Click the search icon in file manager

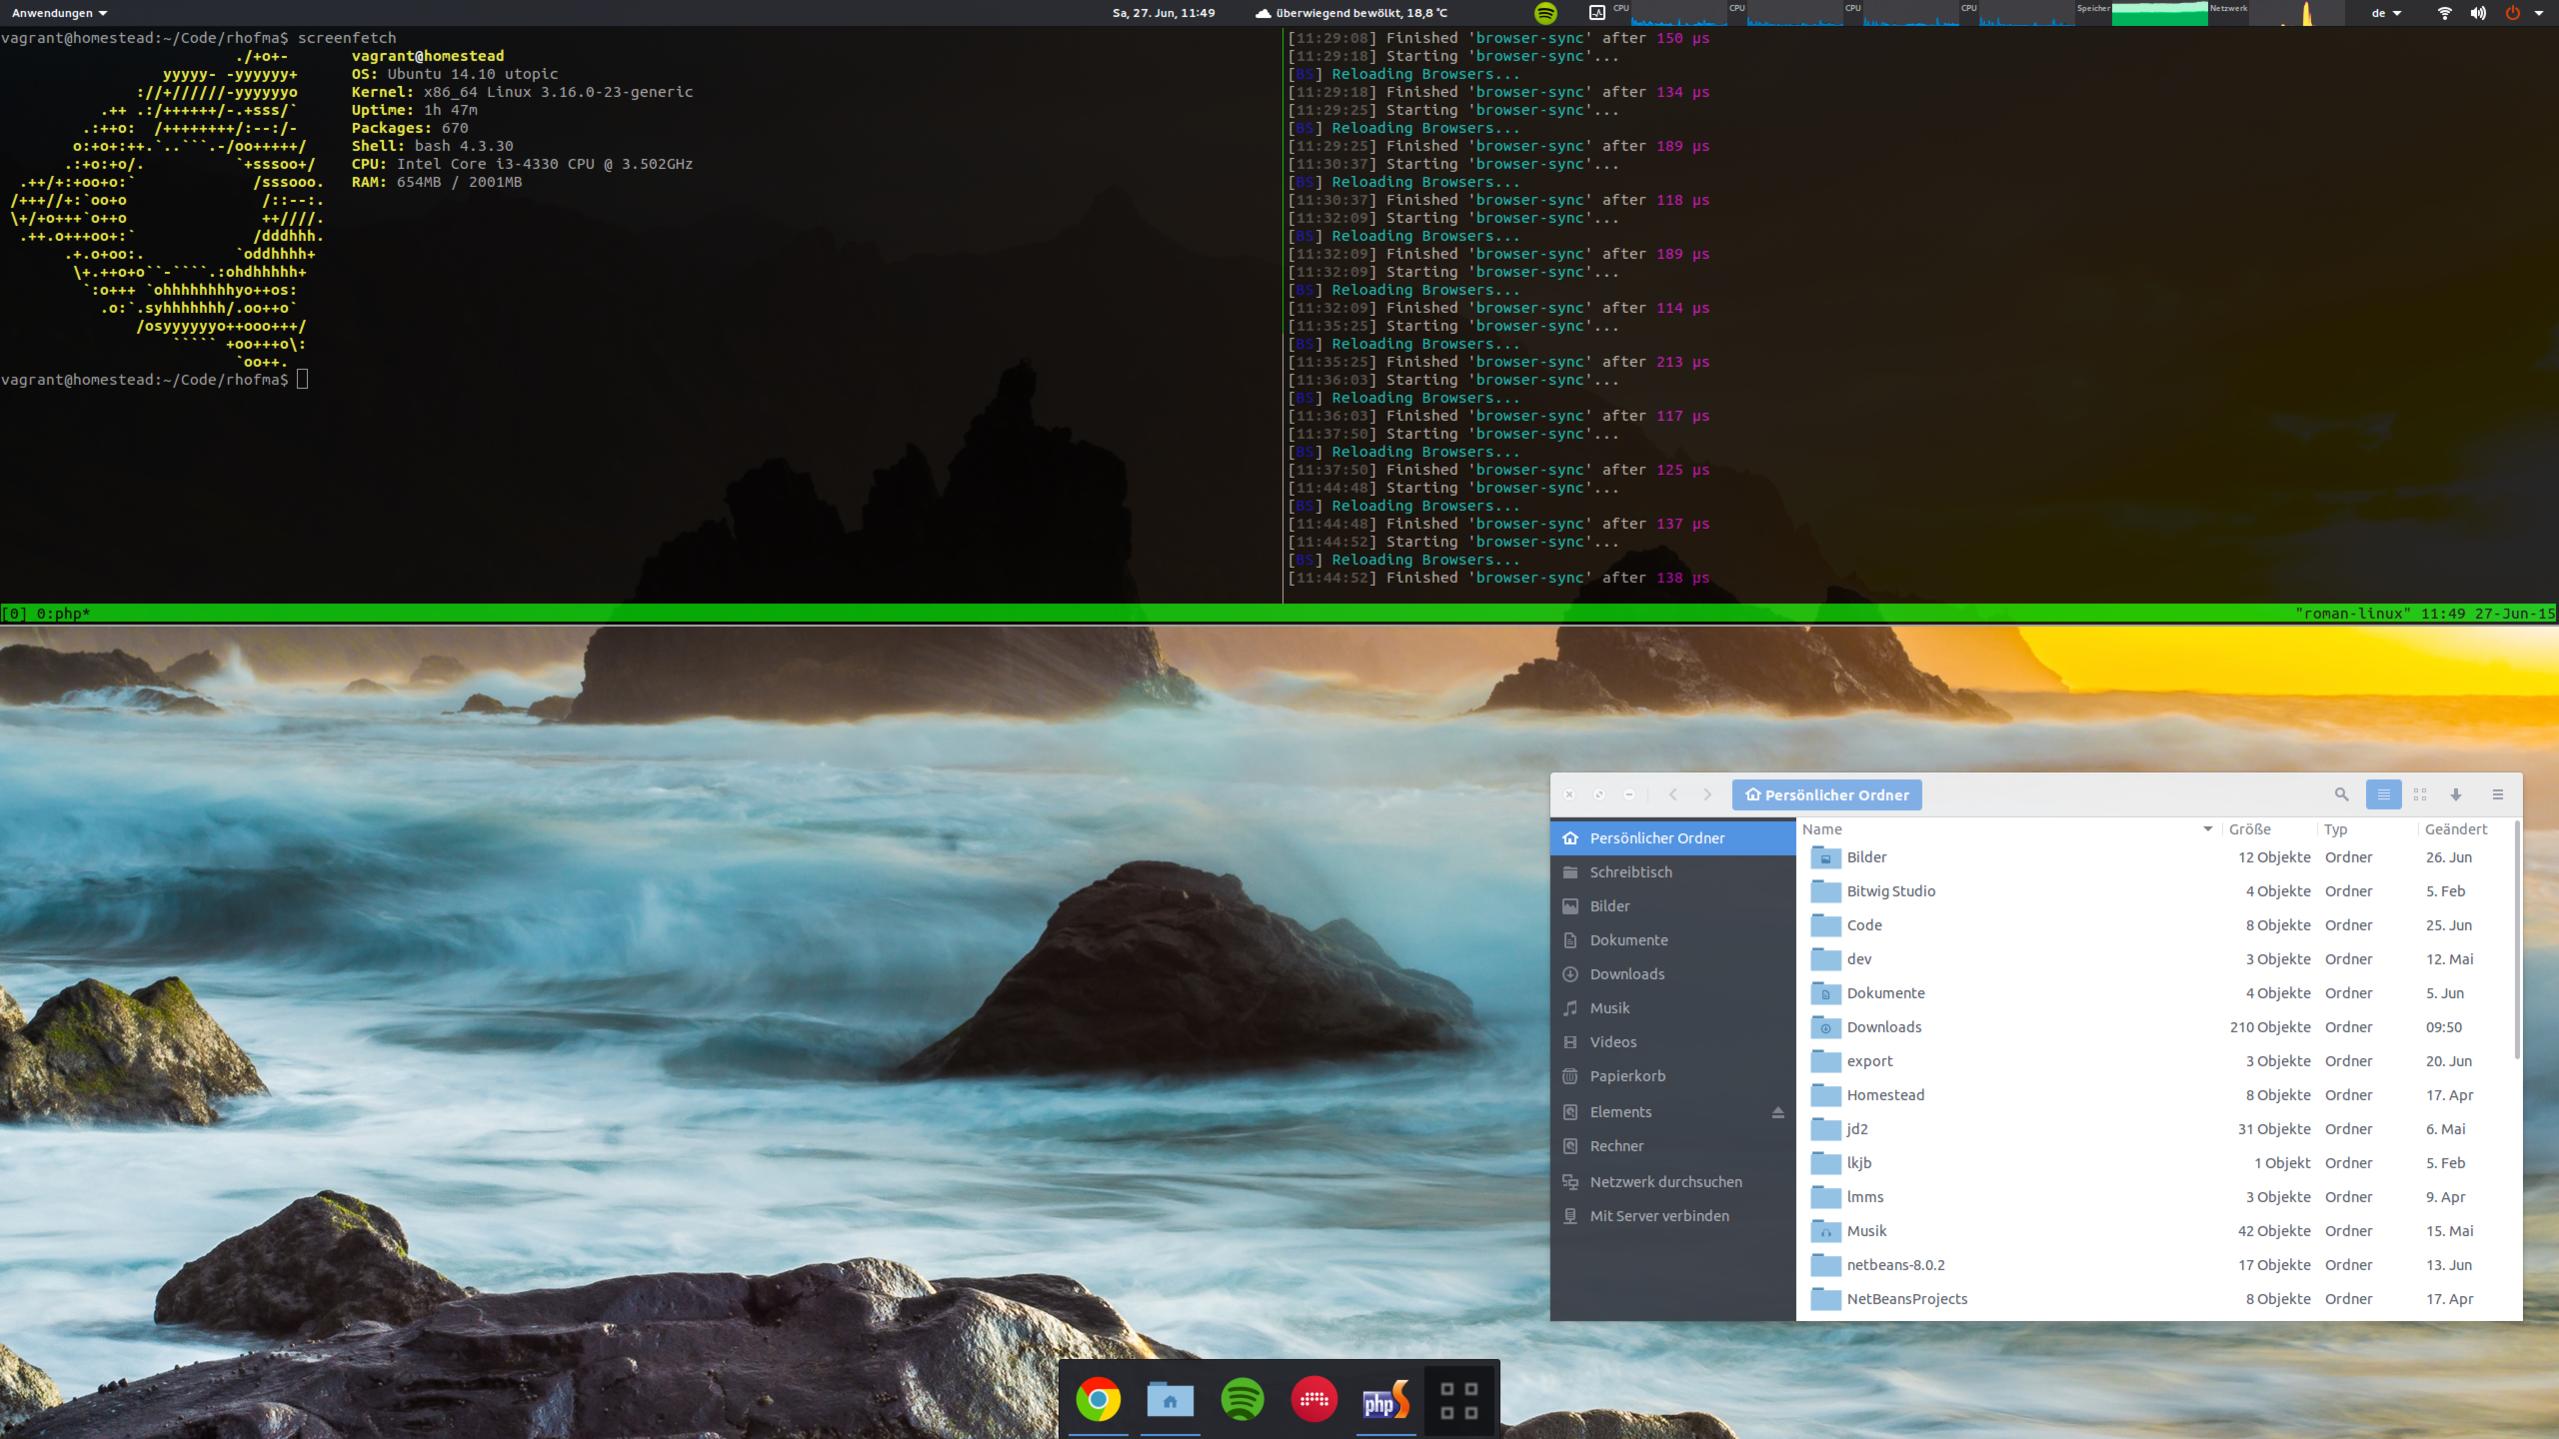pos(2341,794)
